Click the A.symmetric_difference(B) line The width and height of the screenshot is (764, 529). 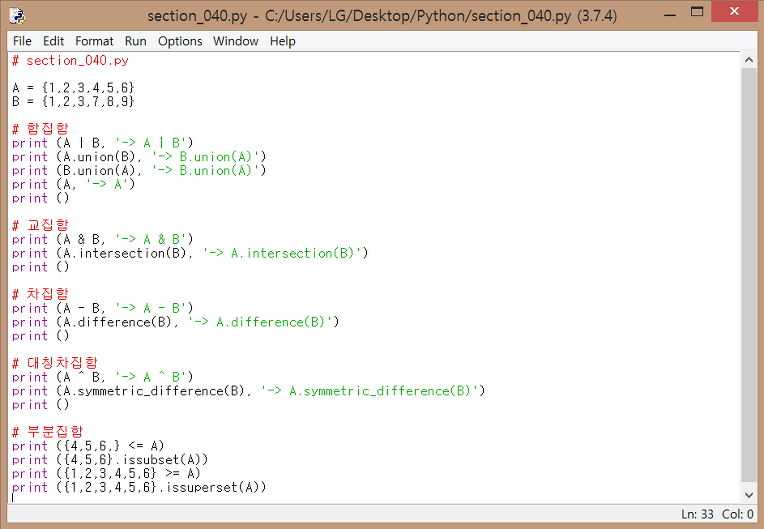(x=248, y=391)
